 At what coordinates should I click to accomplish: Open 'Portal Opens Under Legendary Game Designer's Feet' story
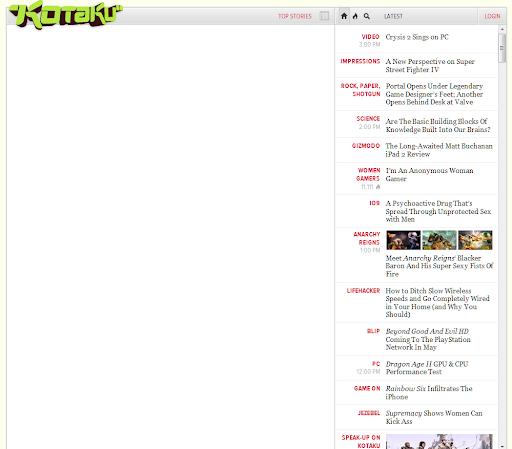tap(434, 94)
